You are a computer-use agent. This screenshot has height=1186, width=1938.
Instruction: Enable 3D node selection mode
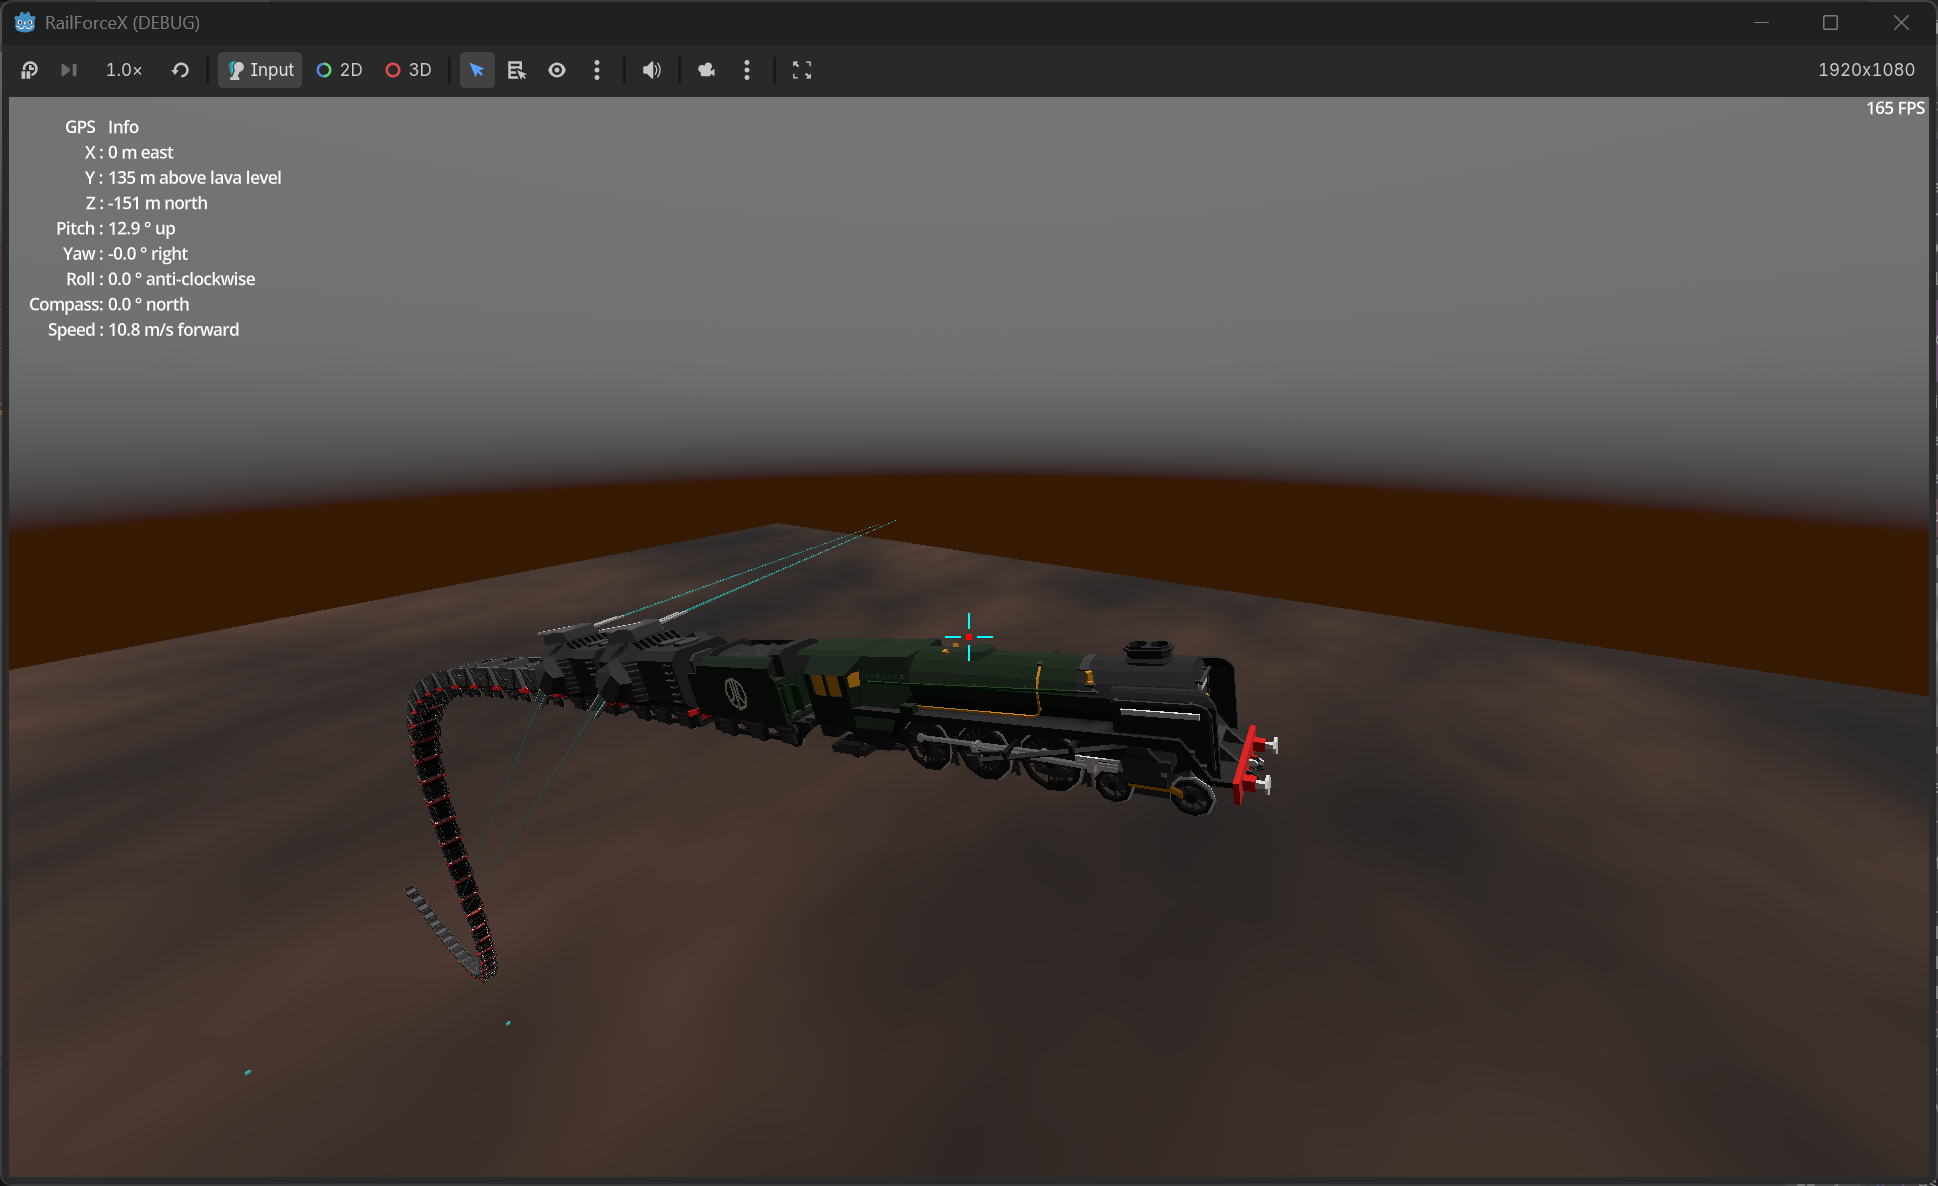pos(408,70)
